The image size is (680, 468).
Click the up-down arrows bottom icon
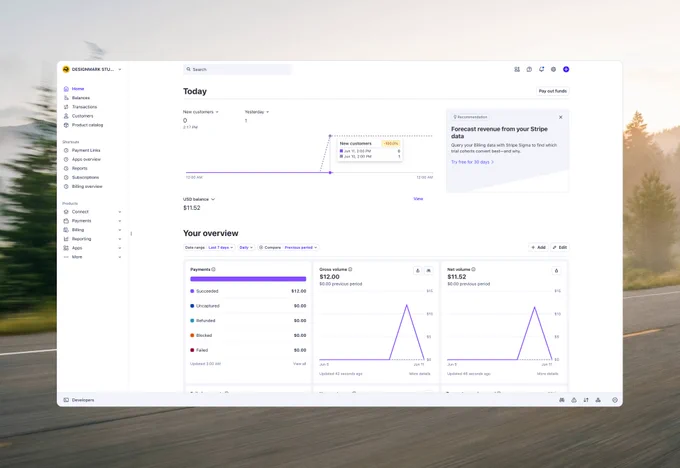[x=586, y=400]
